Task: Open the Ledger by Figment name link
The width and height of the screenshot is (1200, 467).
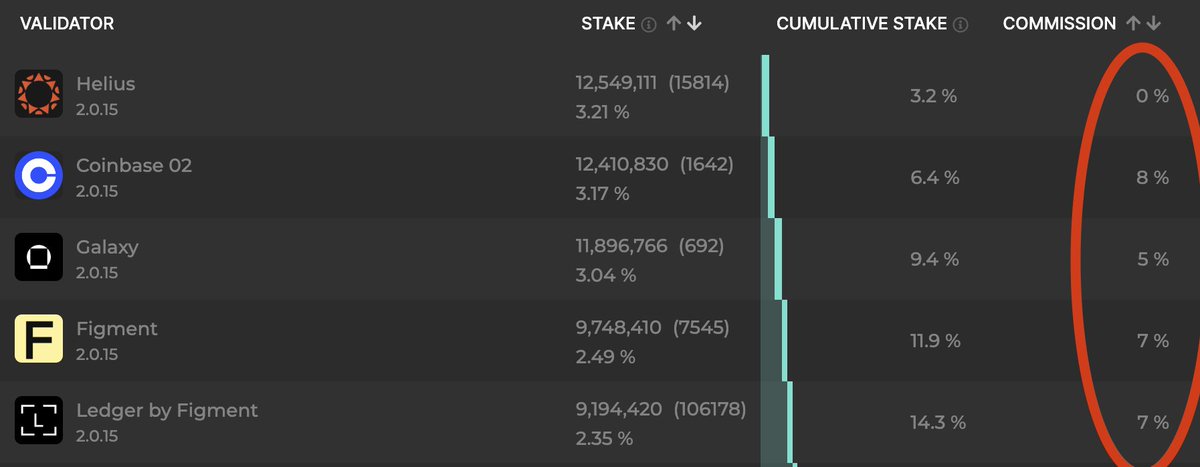Action: pyautogui.click(x=167, y=410)
